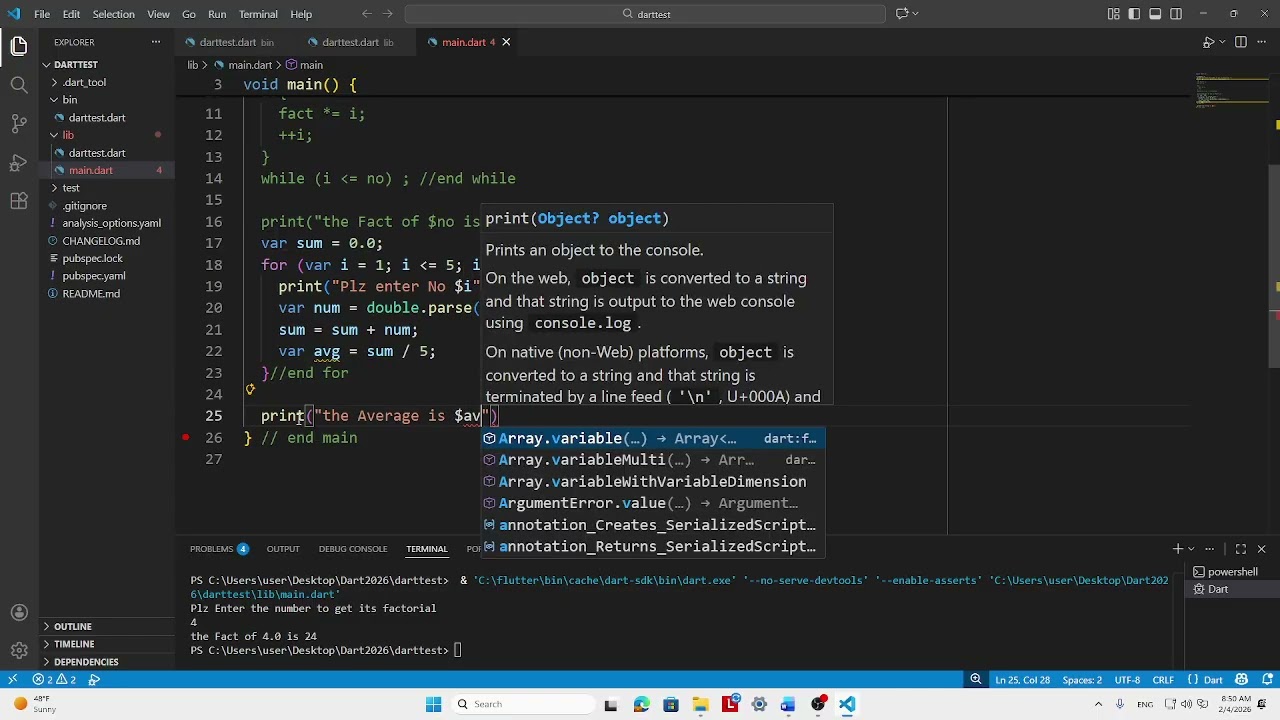1280x720 pixels.
Task: Select the powershell terminal instance
Action: coord(1231,572)
